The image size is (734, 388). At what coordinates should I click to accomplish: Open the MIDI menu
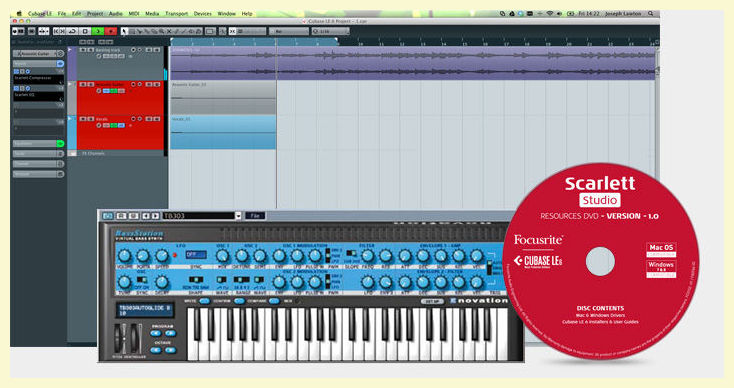(134, 14)
